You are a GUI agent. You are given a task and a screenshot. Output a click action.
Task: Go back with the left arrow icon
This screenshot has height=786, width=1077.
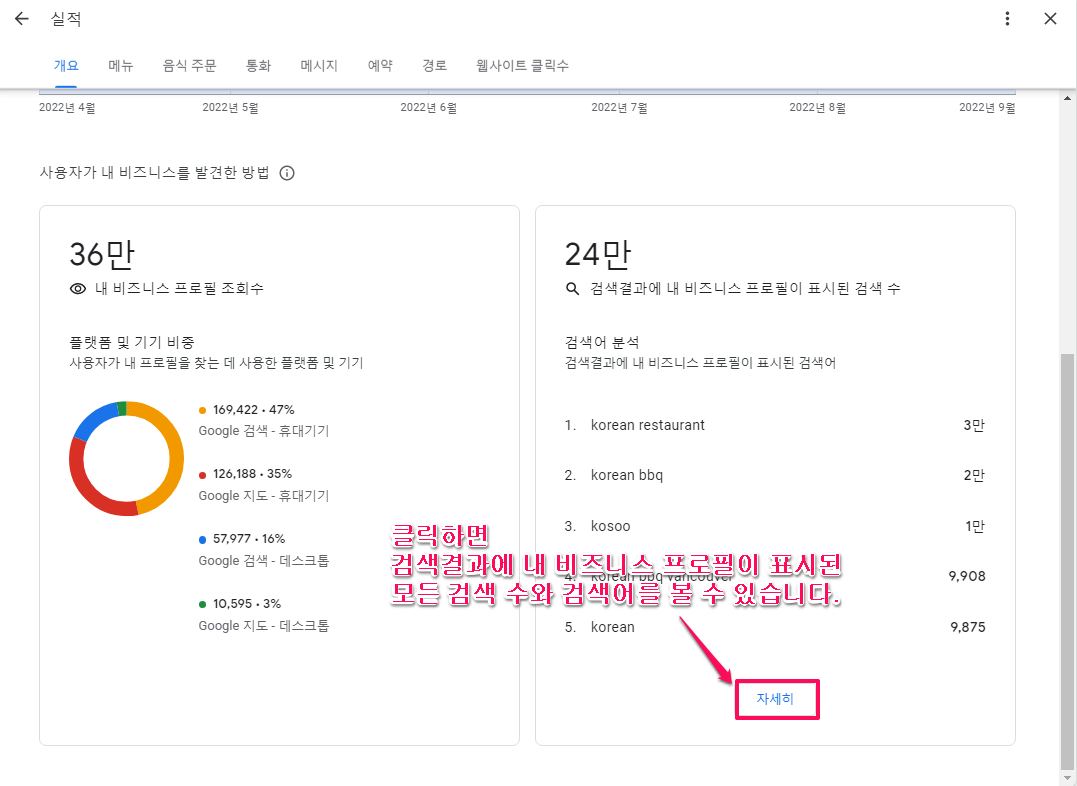click(22, 19)
